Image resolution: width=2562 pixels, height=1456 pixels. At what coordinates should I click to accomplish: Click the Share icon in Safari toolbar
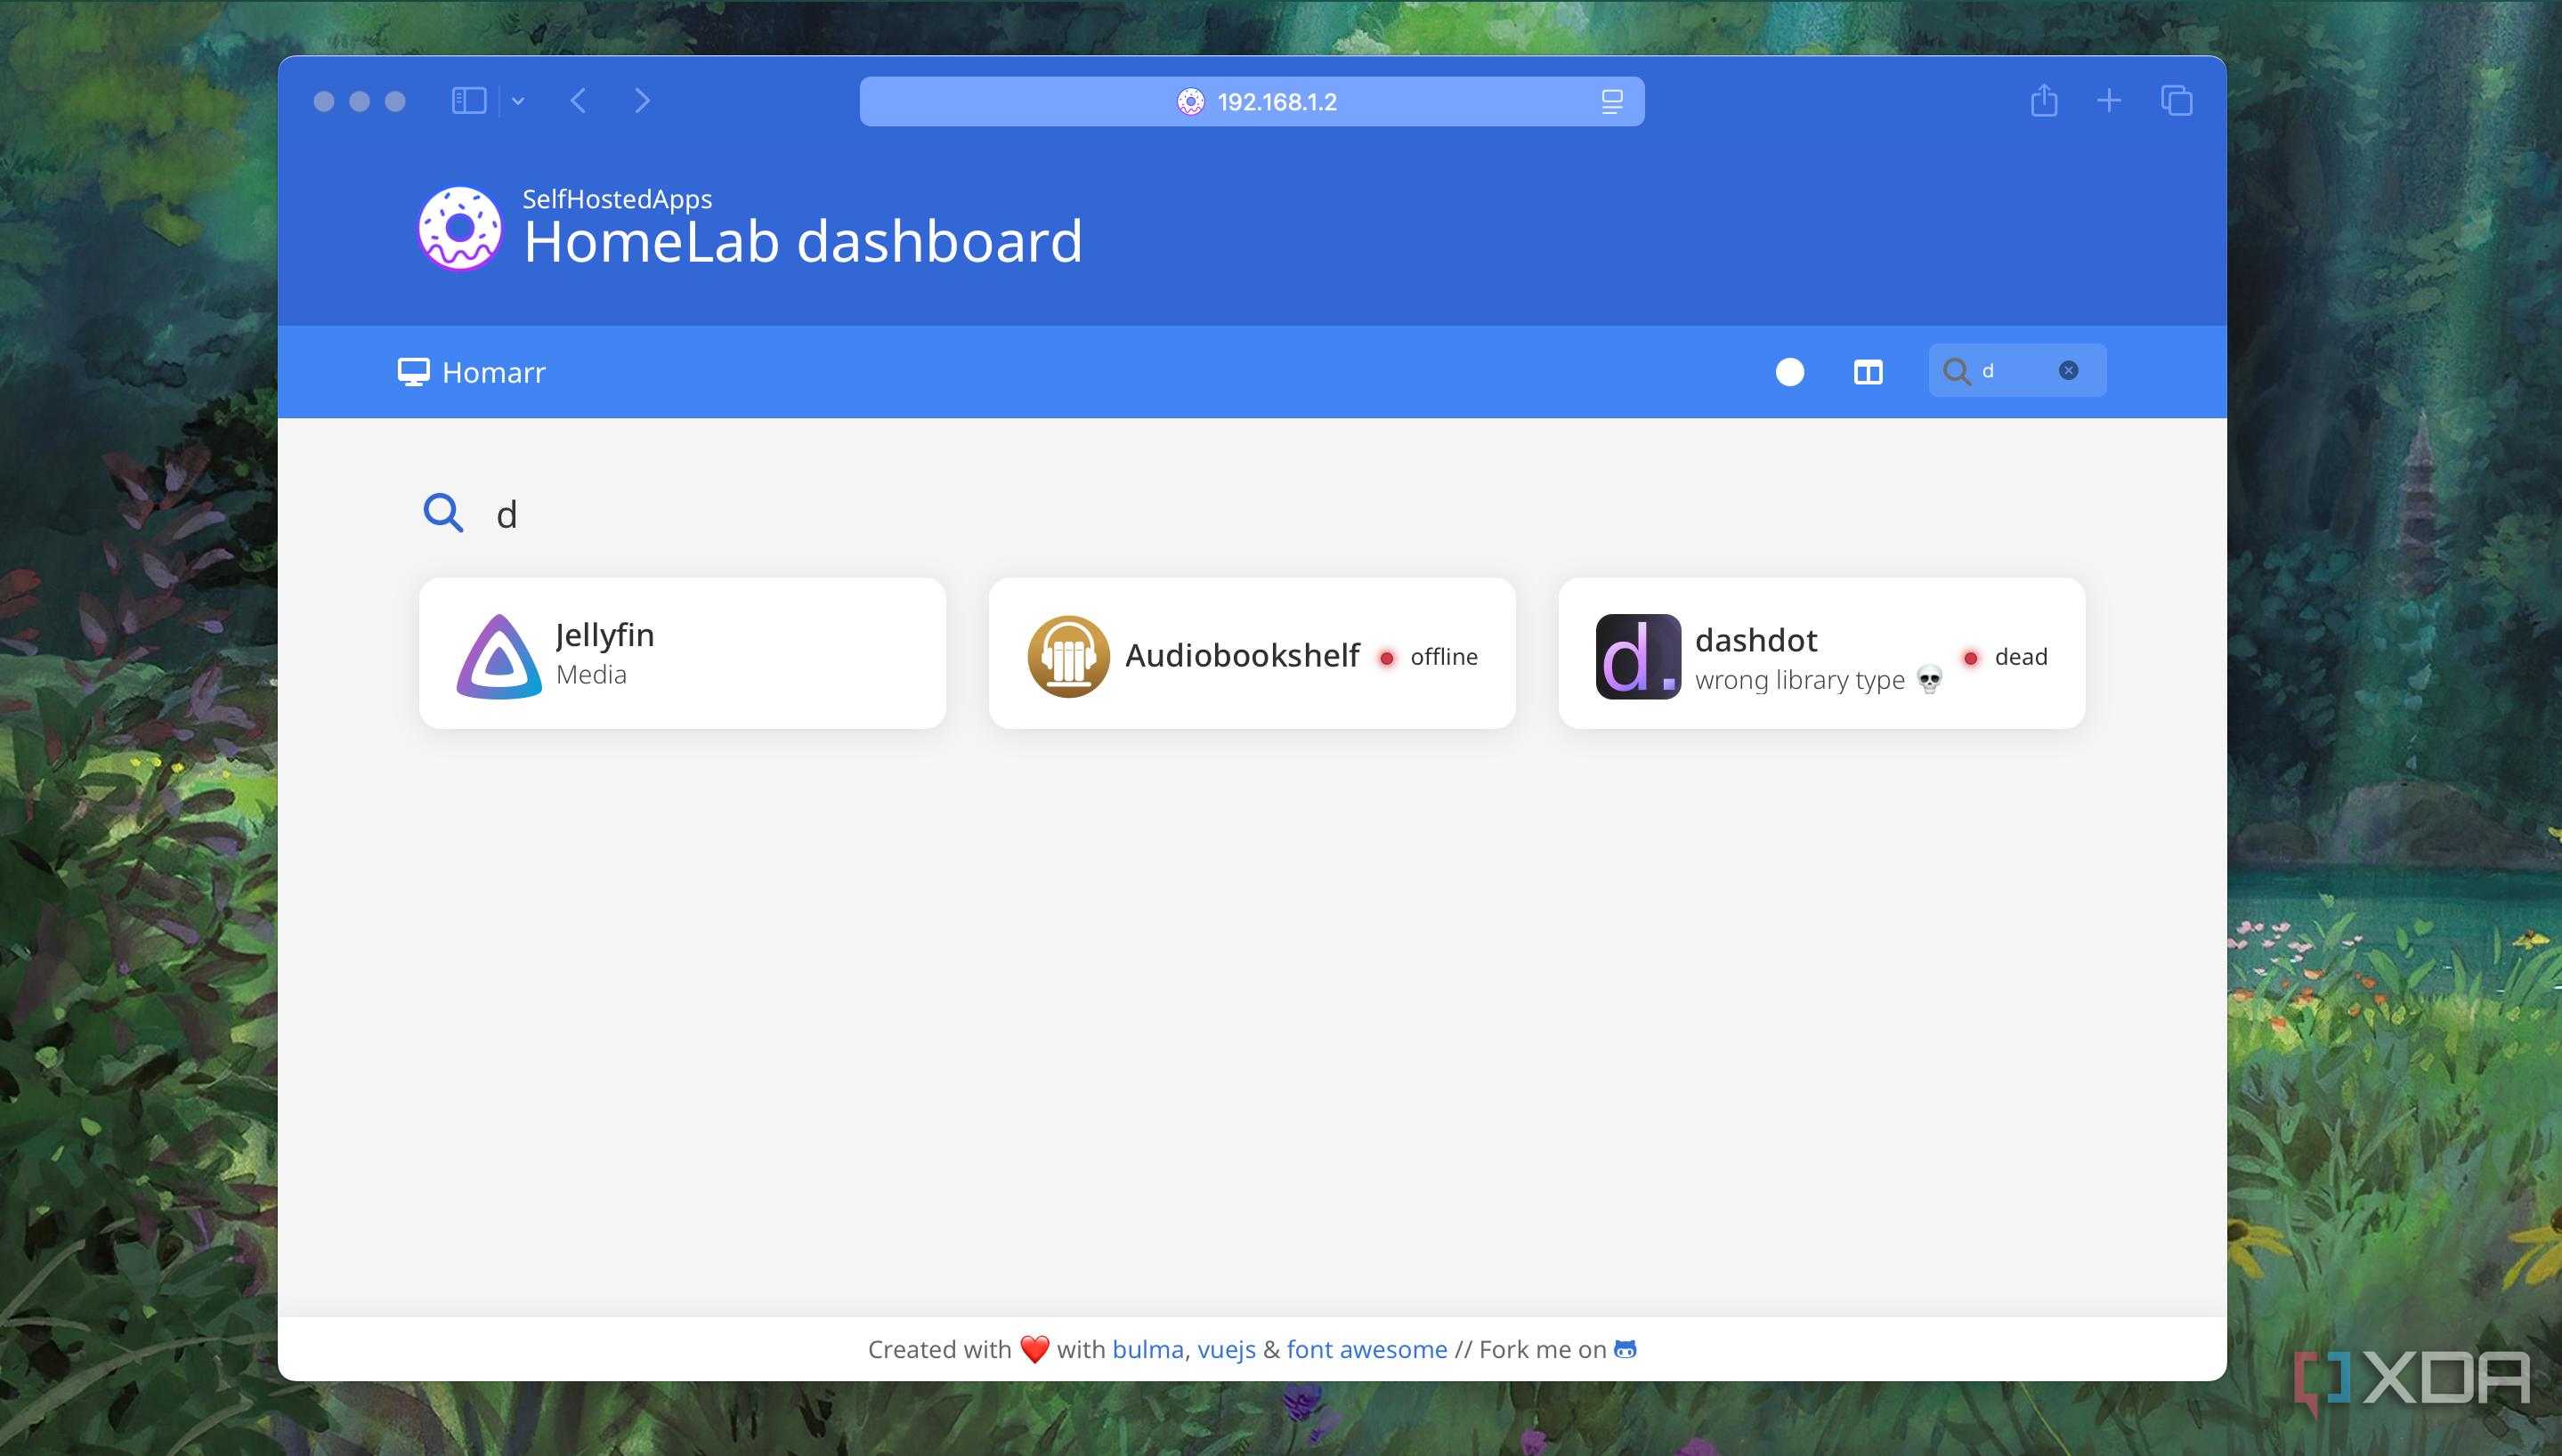pos(2044,100)
